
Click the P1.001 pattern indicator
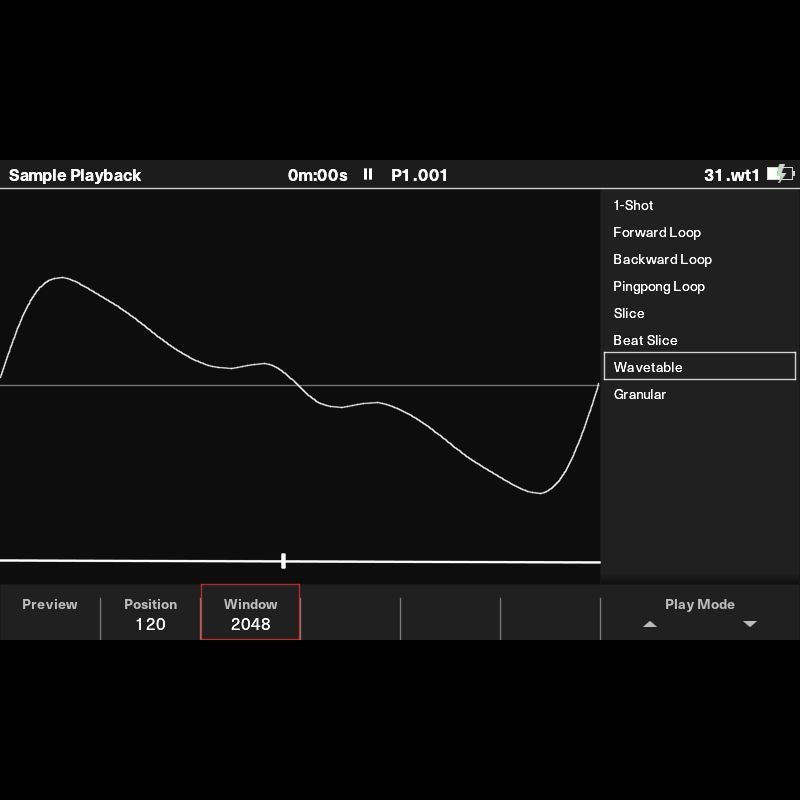(x=419, y=176)
